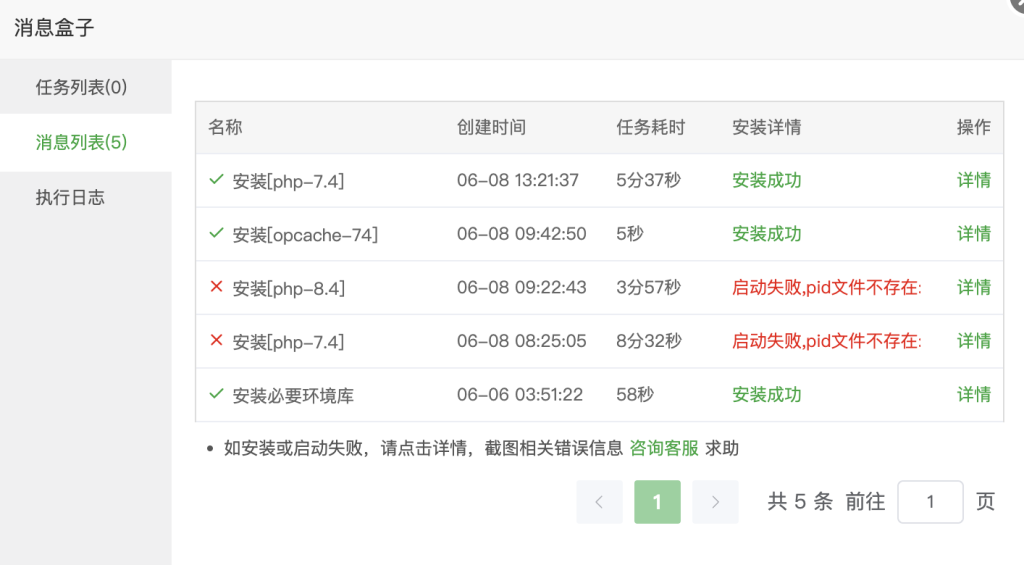This screenshot has height=565, width=1024.
Task: Select page 1 in the pagination
Action: click(x=657, y=502)
